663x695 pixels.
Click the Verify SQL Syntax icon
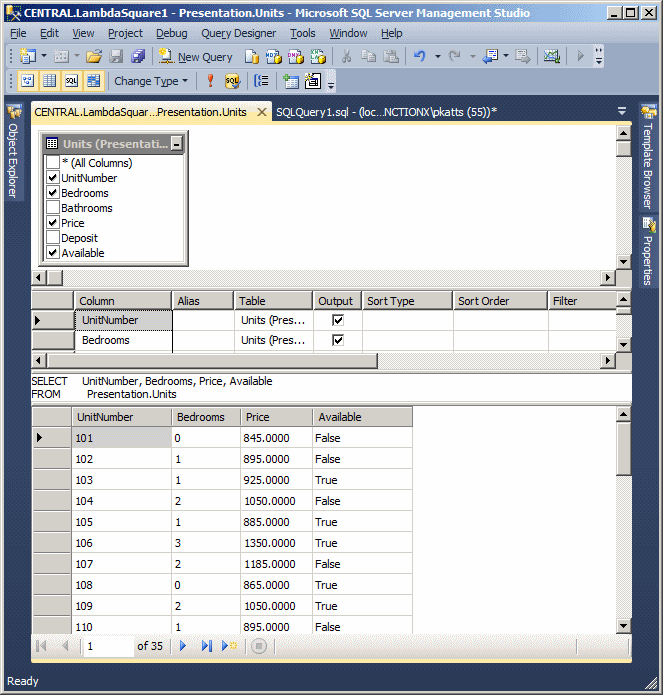click(x=232, y=81)
